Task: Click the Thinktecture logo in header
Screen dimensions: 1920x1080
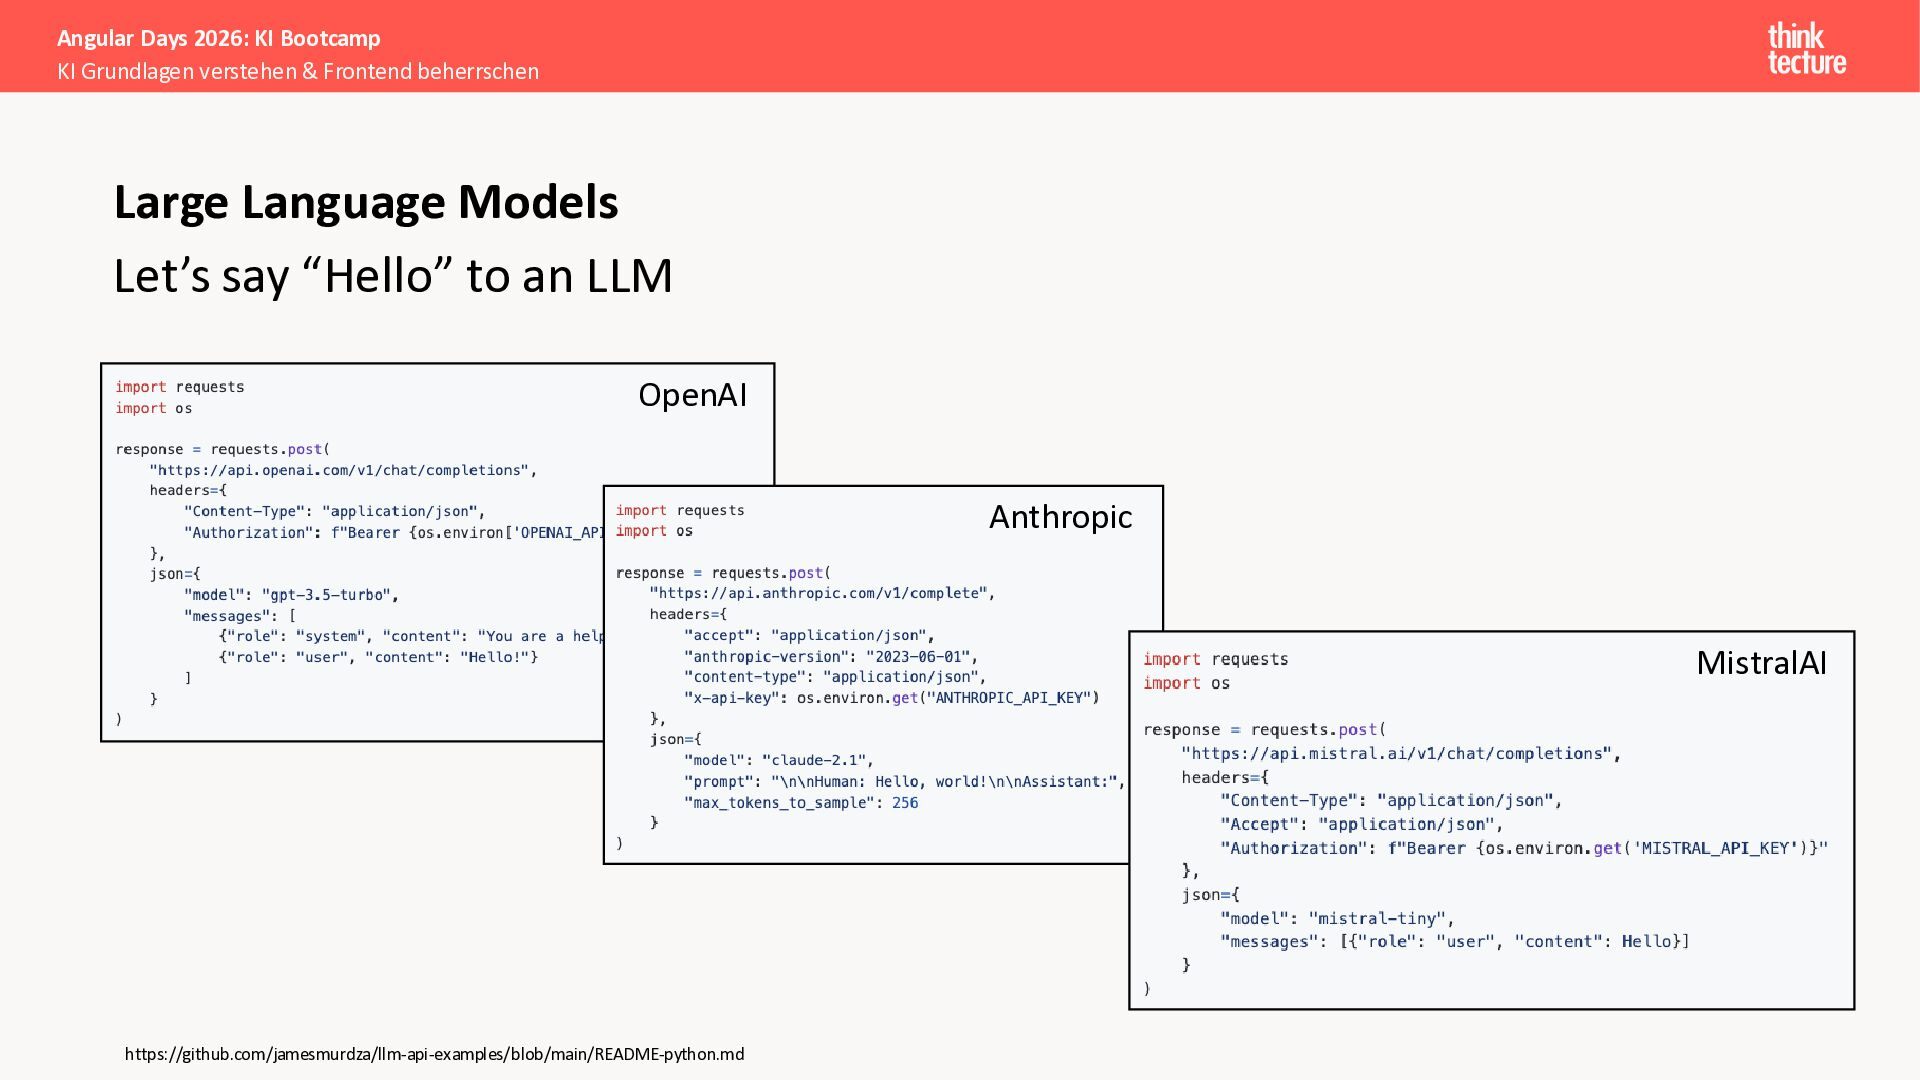Action: [x=1806, y=48]
